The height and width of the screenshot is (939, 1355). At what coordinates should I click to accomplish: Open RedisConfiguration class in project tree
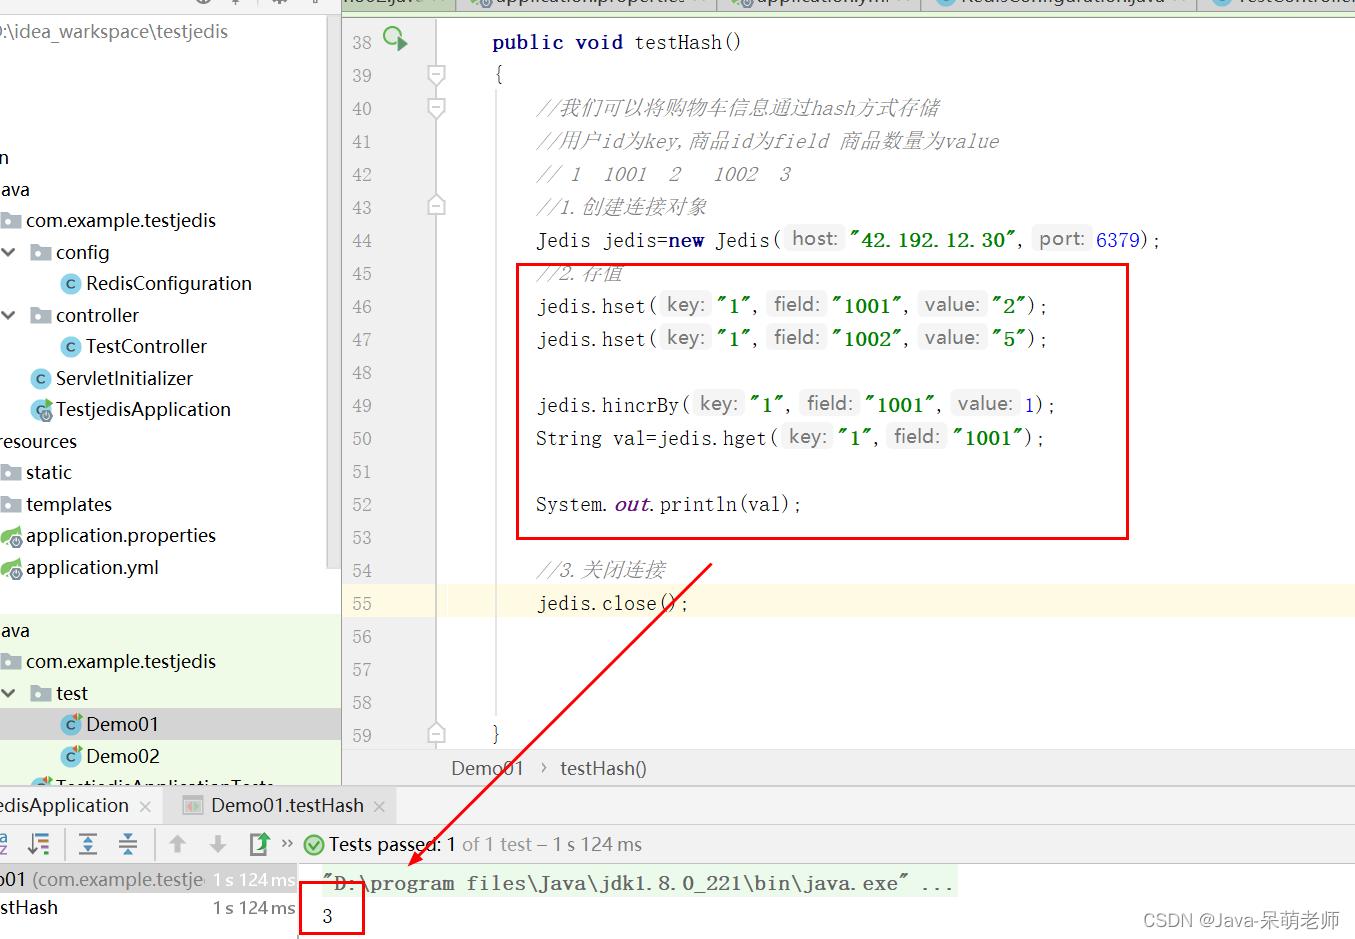168,284
